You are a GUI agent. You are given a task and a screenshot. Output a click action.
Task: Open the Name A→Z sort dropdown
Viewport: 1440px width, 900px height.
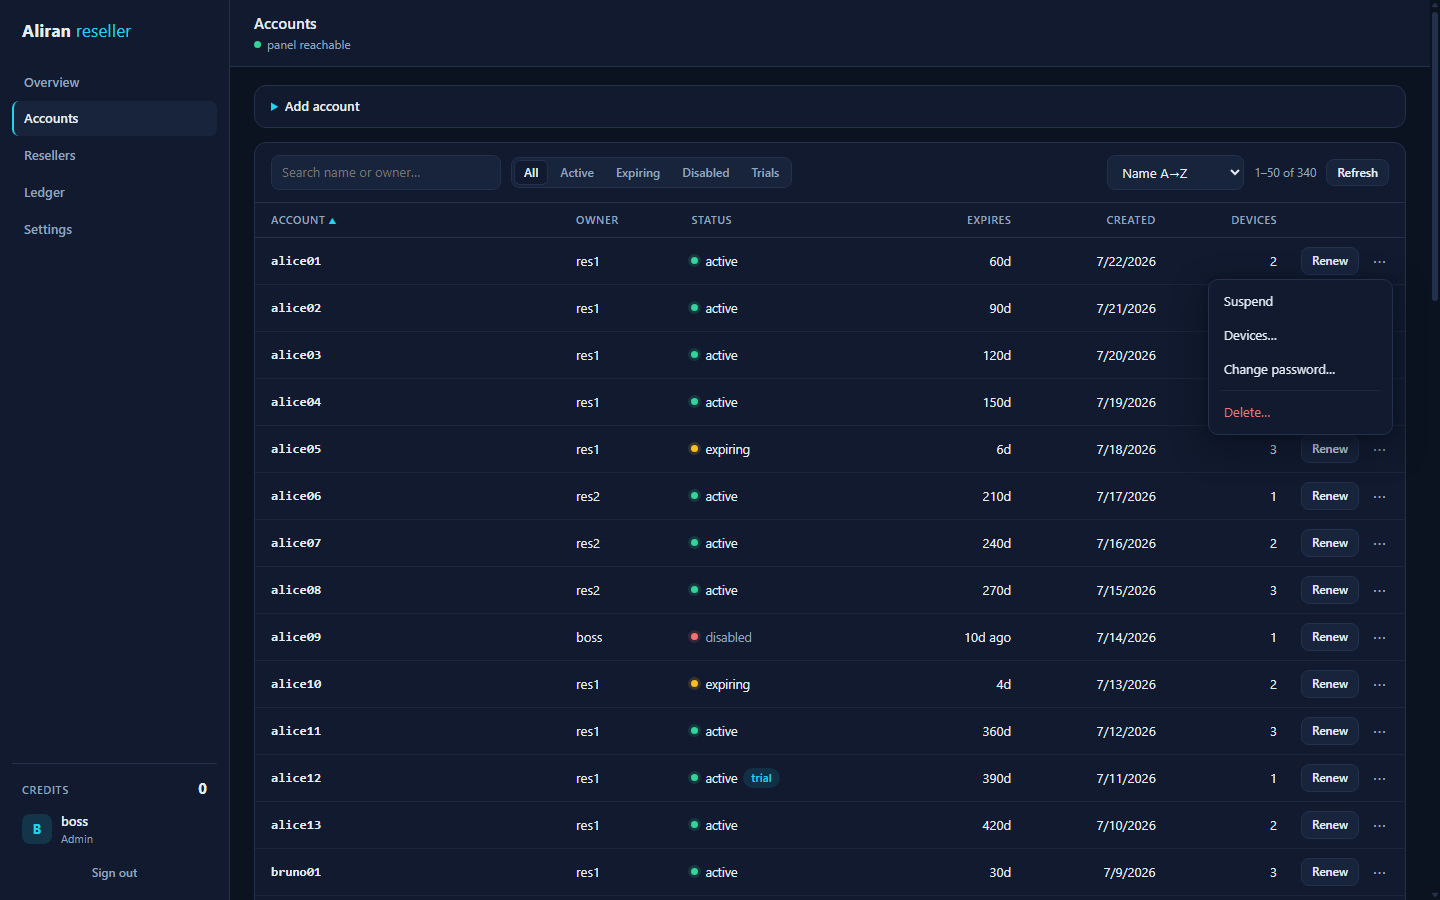[x=1175, y=173]
